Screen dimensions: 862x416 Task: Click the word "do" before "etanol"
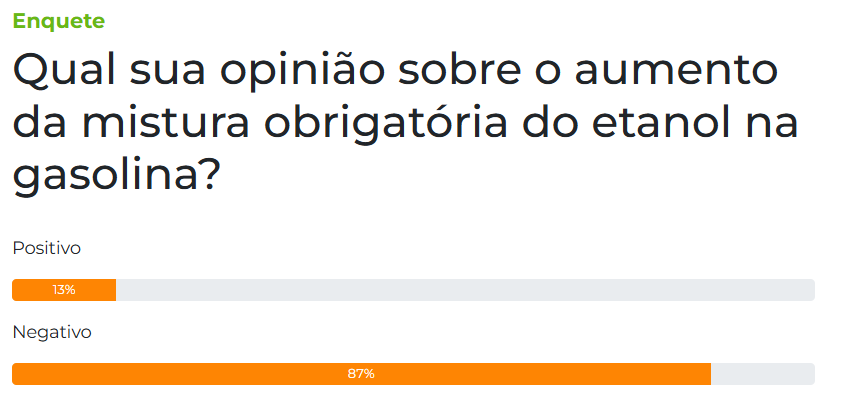coord(550,124)
